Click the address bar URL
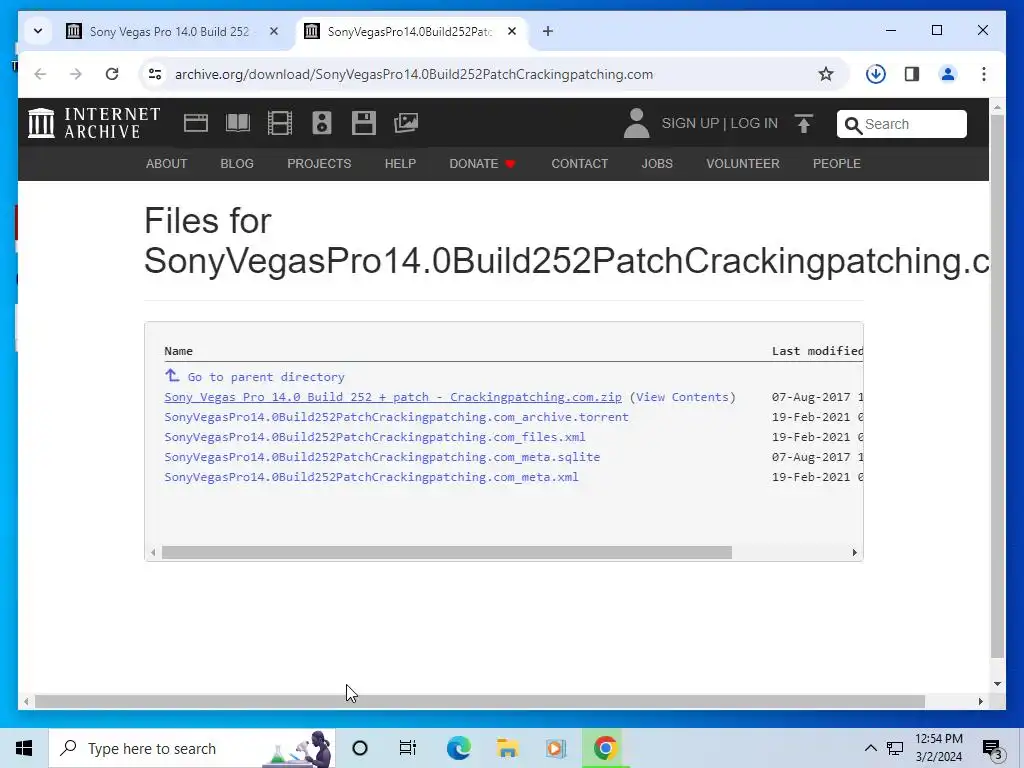This screenshot has width=1024, height=768. pos(414,74)
